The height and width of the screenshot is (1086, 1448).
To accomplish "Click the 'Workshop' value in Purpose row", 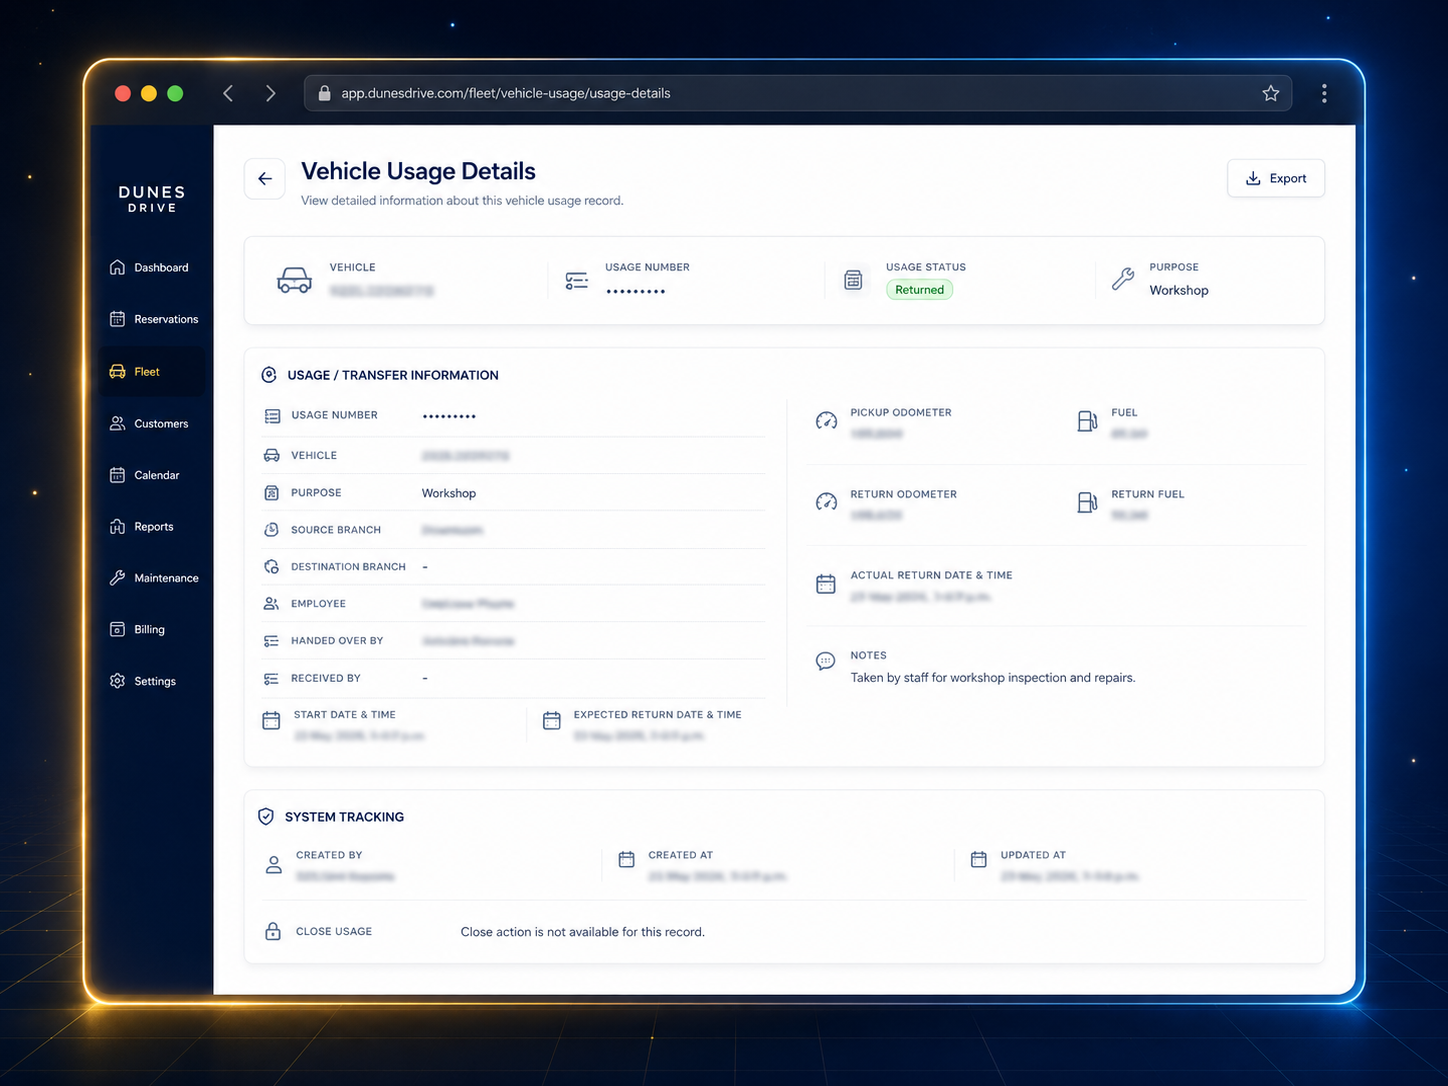I will 449,493.
